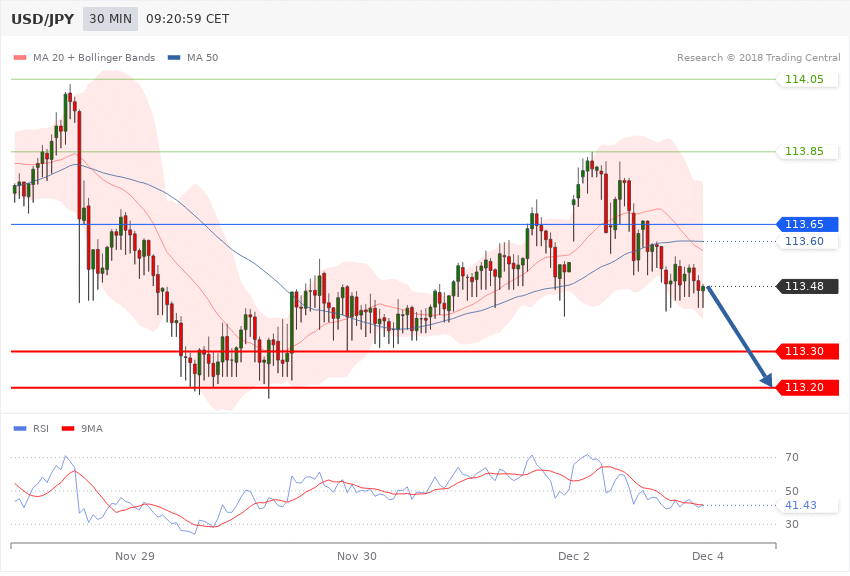The height and width of the screenshot is (576, 850).
Task: Click the Dec 4 date axis label
Action: click(x=707, y=556)
